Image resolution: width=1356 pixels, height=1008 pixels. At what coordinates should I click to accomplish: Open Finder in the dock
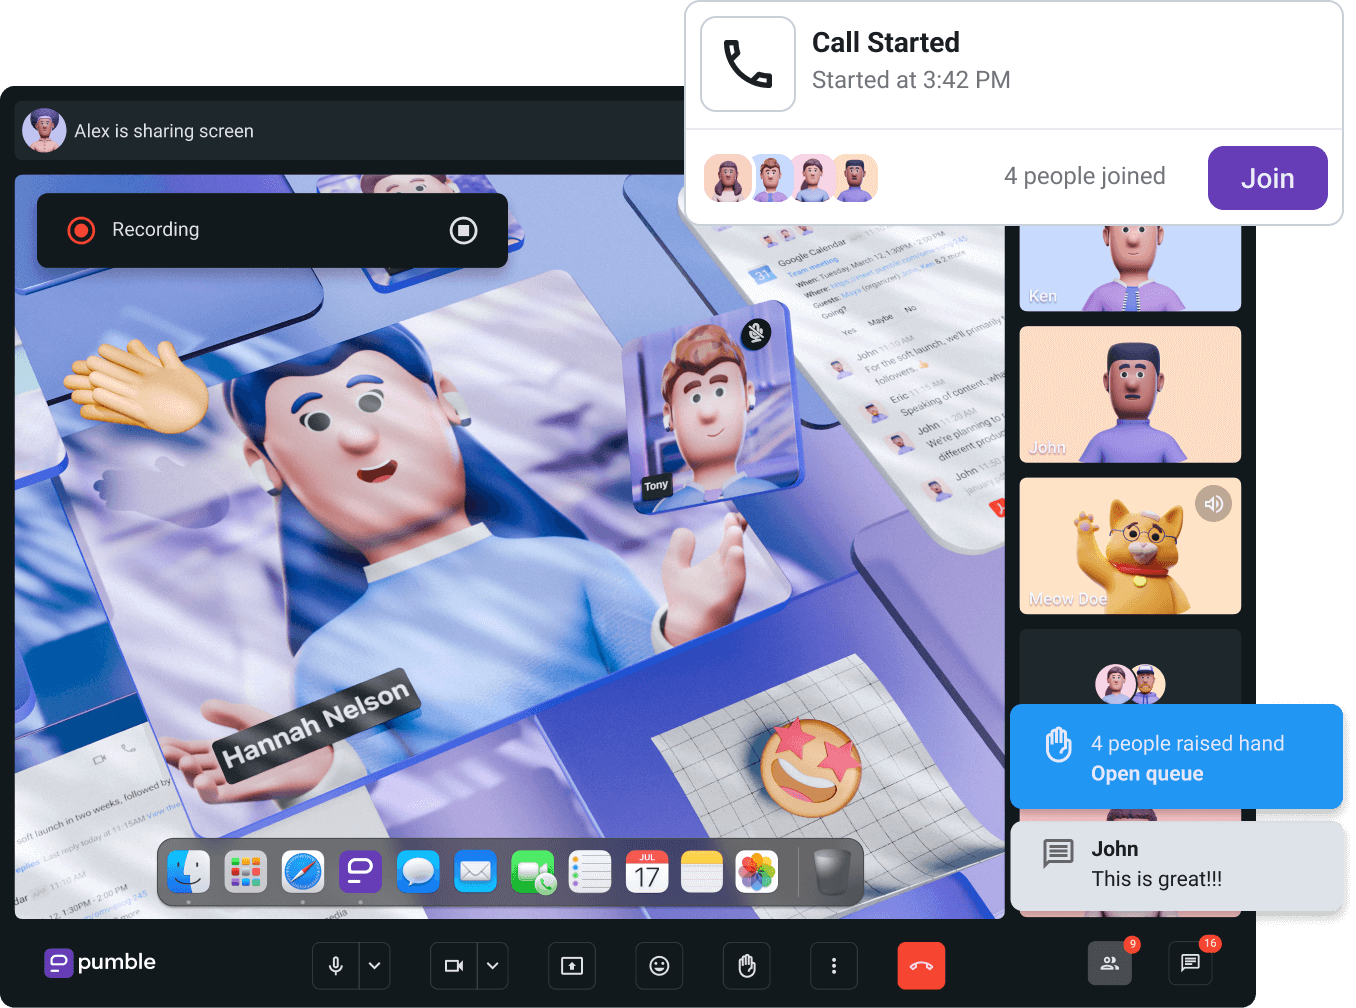click(188, 872)
